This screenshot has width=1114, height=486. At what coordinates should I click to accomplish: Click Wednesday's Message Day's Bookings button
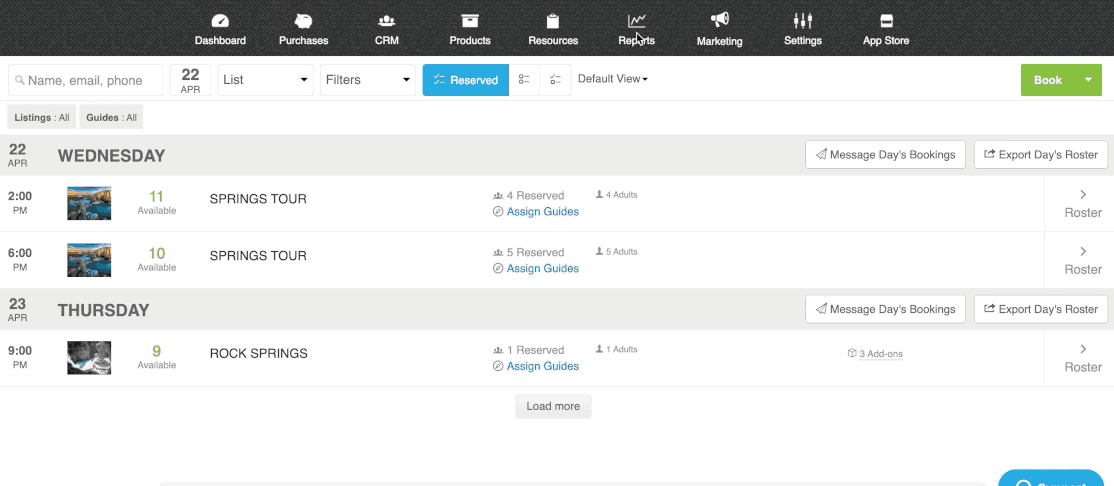click(x=885, y=154)
